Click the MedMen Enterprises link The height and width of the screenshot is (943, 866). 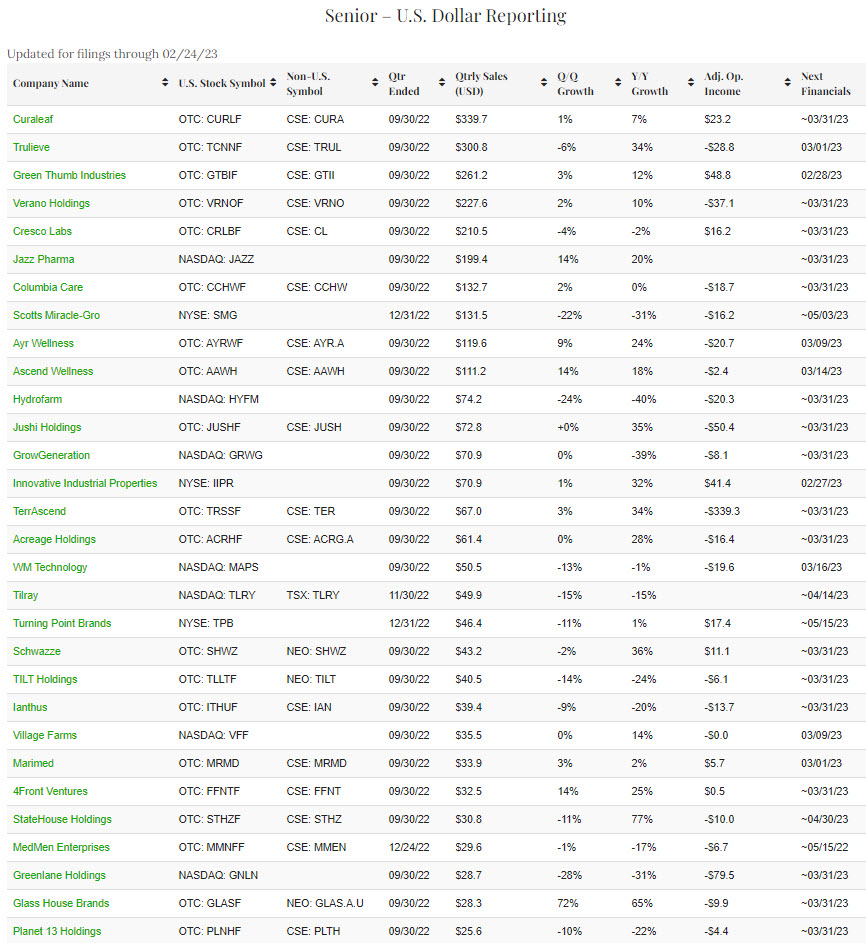pos(61,847)
